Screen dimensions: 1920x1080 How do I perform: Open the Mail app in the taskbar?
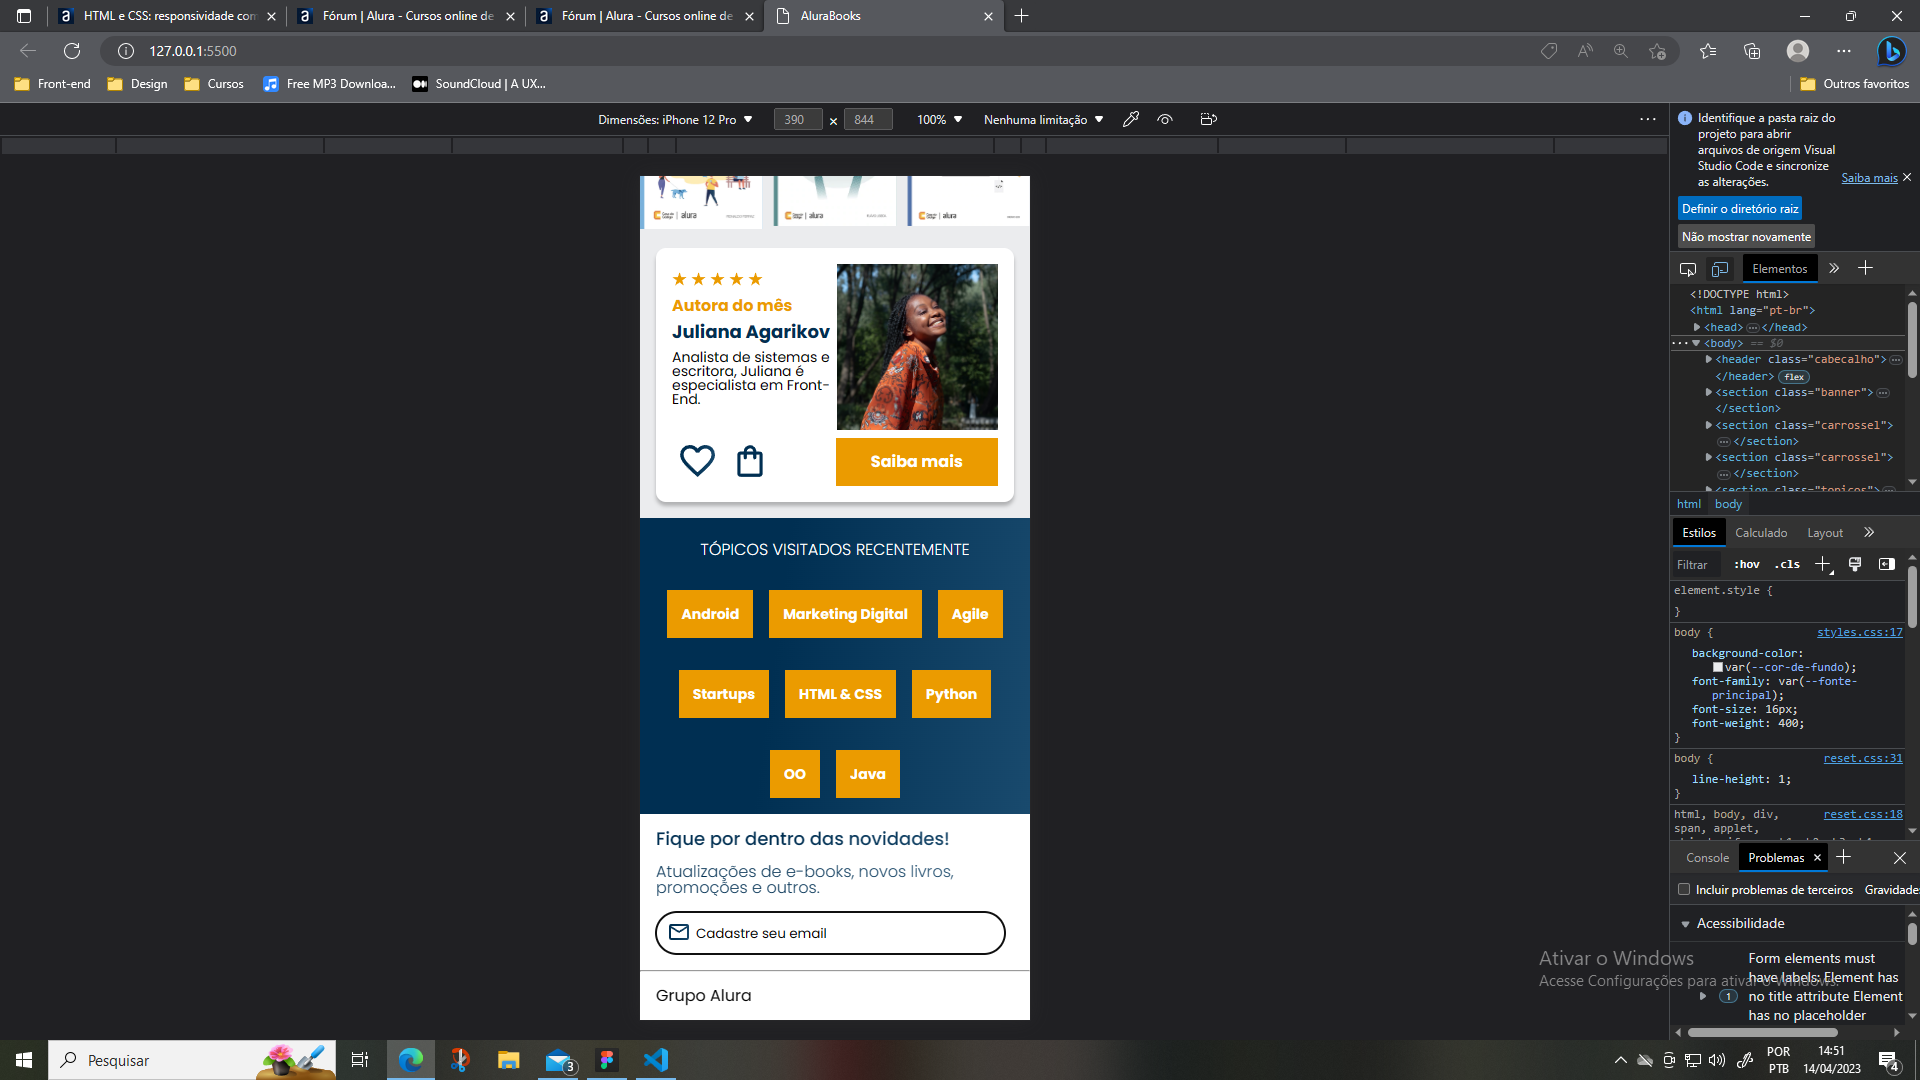558,1060
